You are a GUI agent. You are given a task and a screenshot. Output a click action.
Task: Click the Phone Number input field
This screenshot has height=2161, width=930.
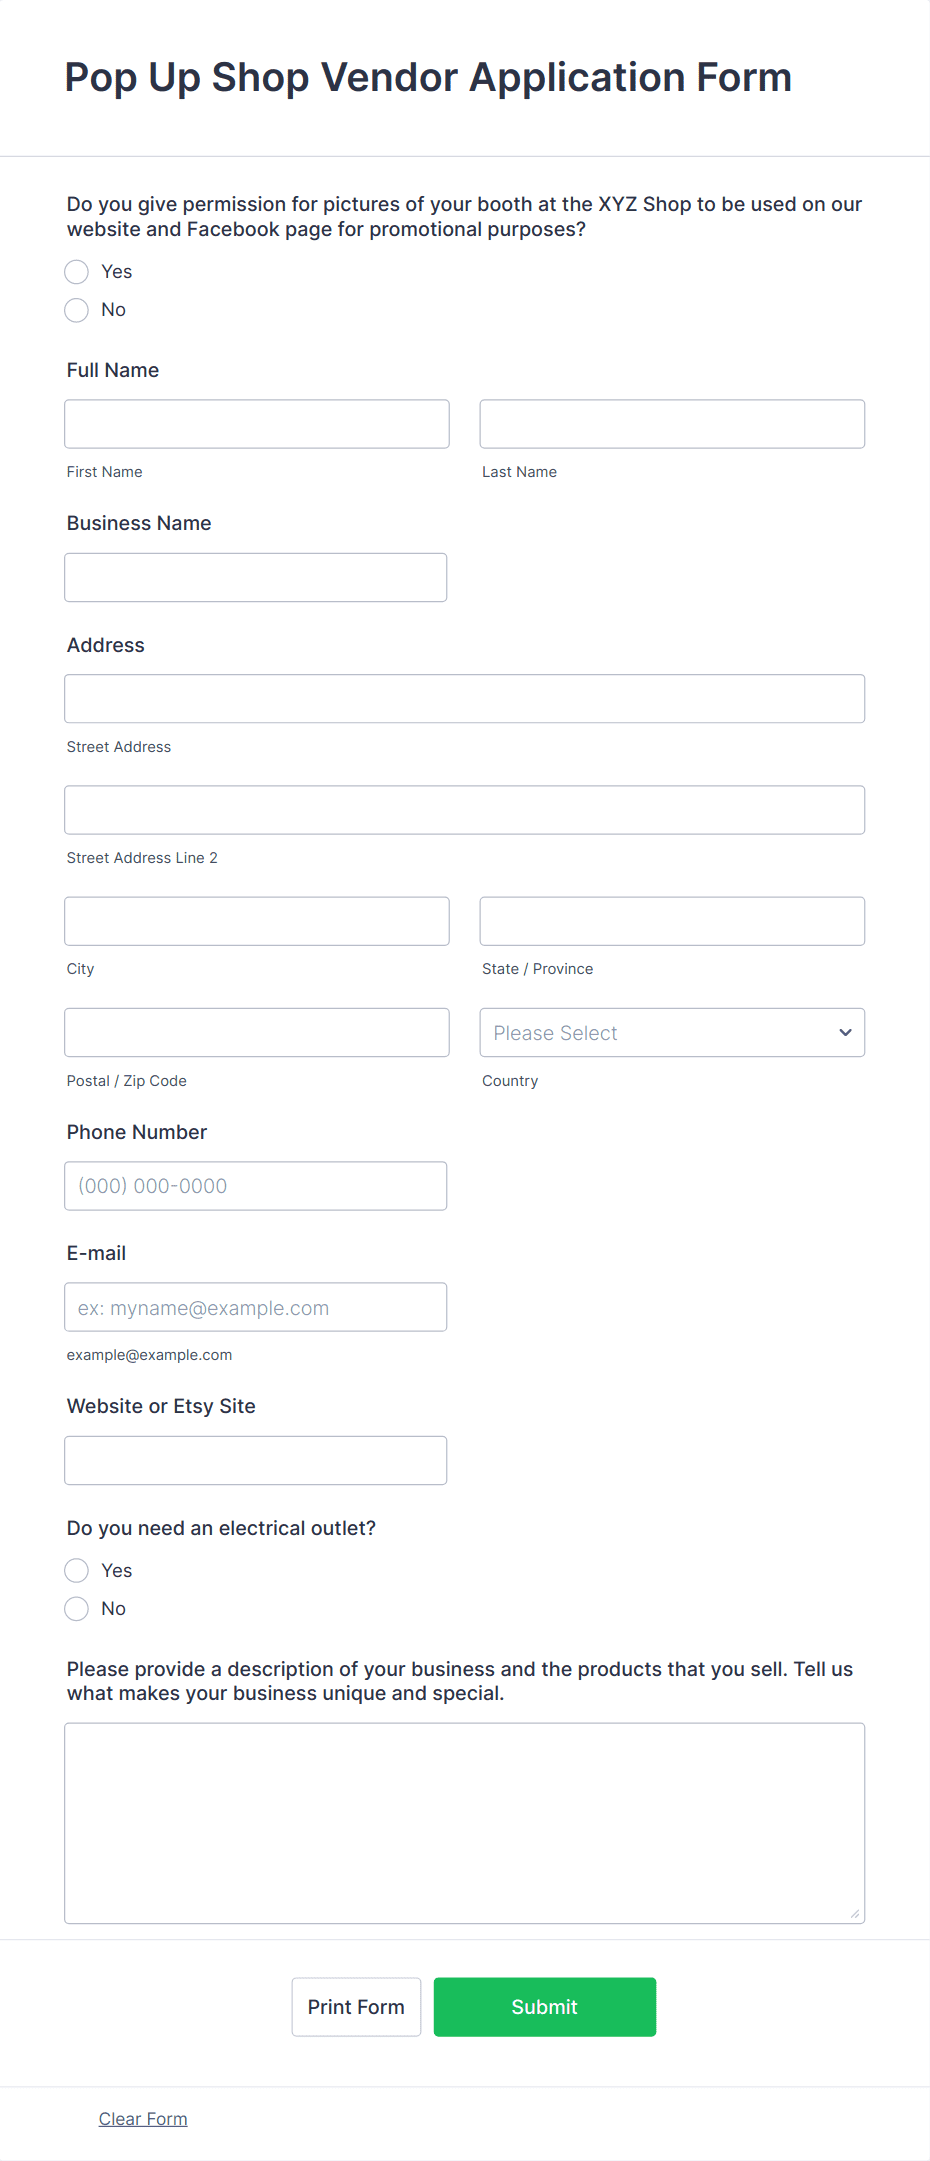point(255,1185)
